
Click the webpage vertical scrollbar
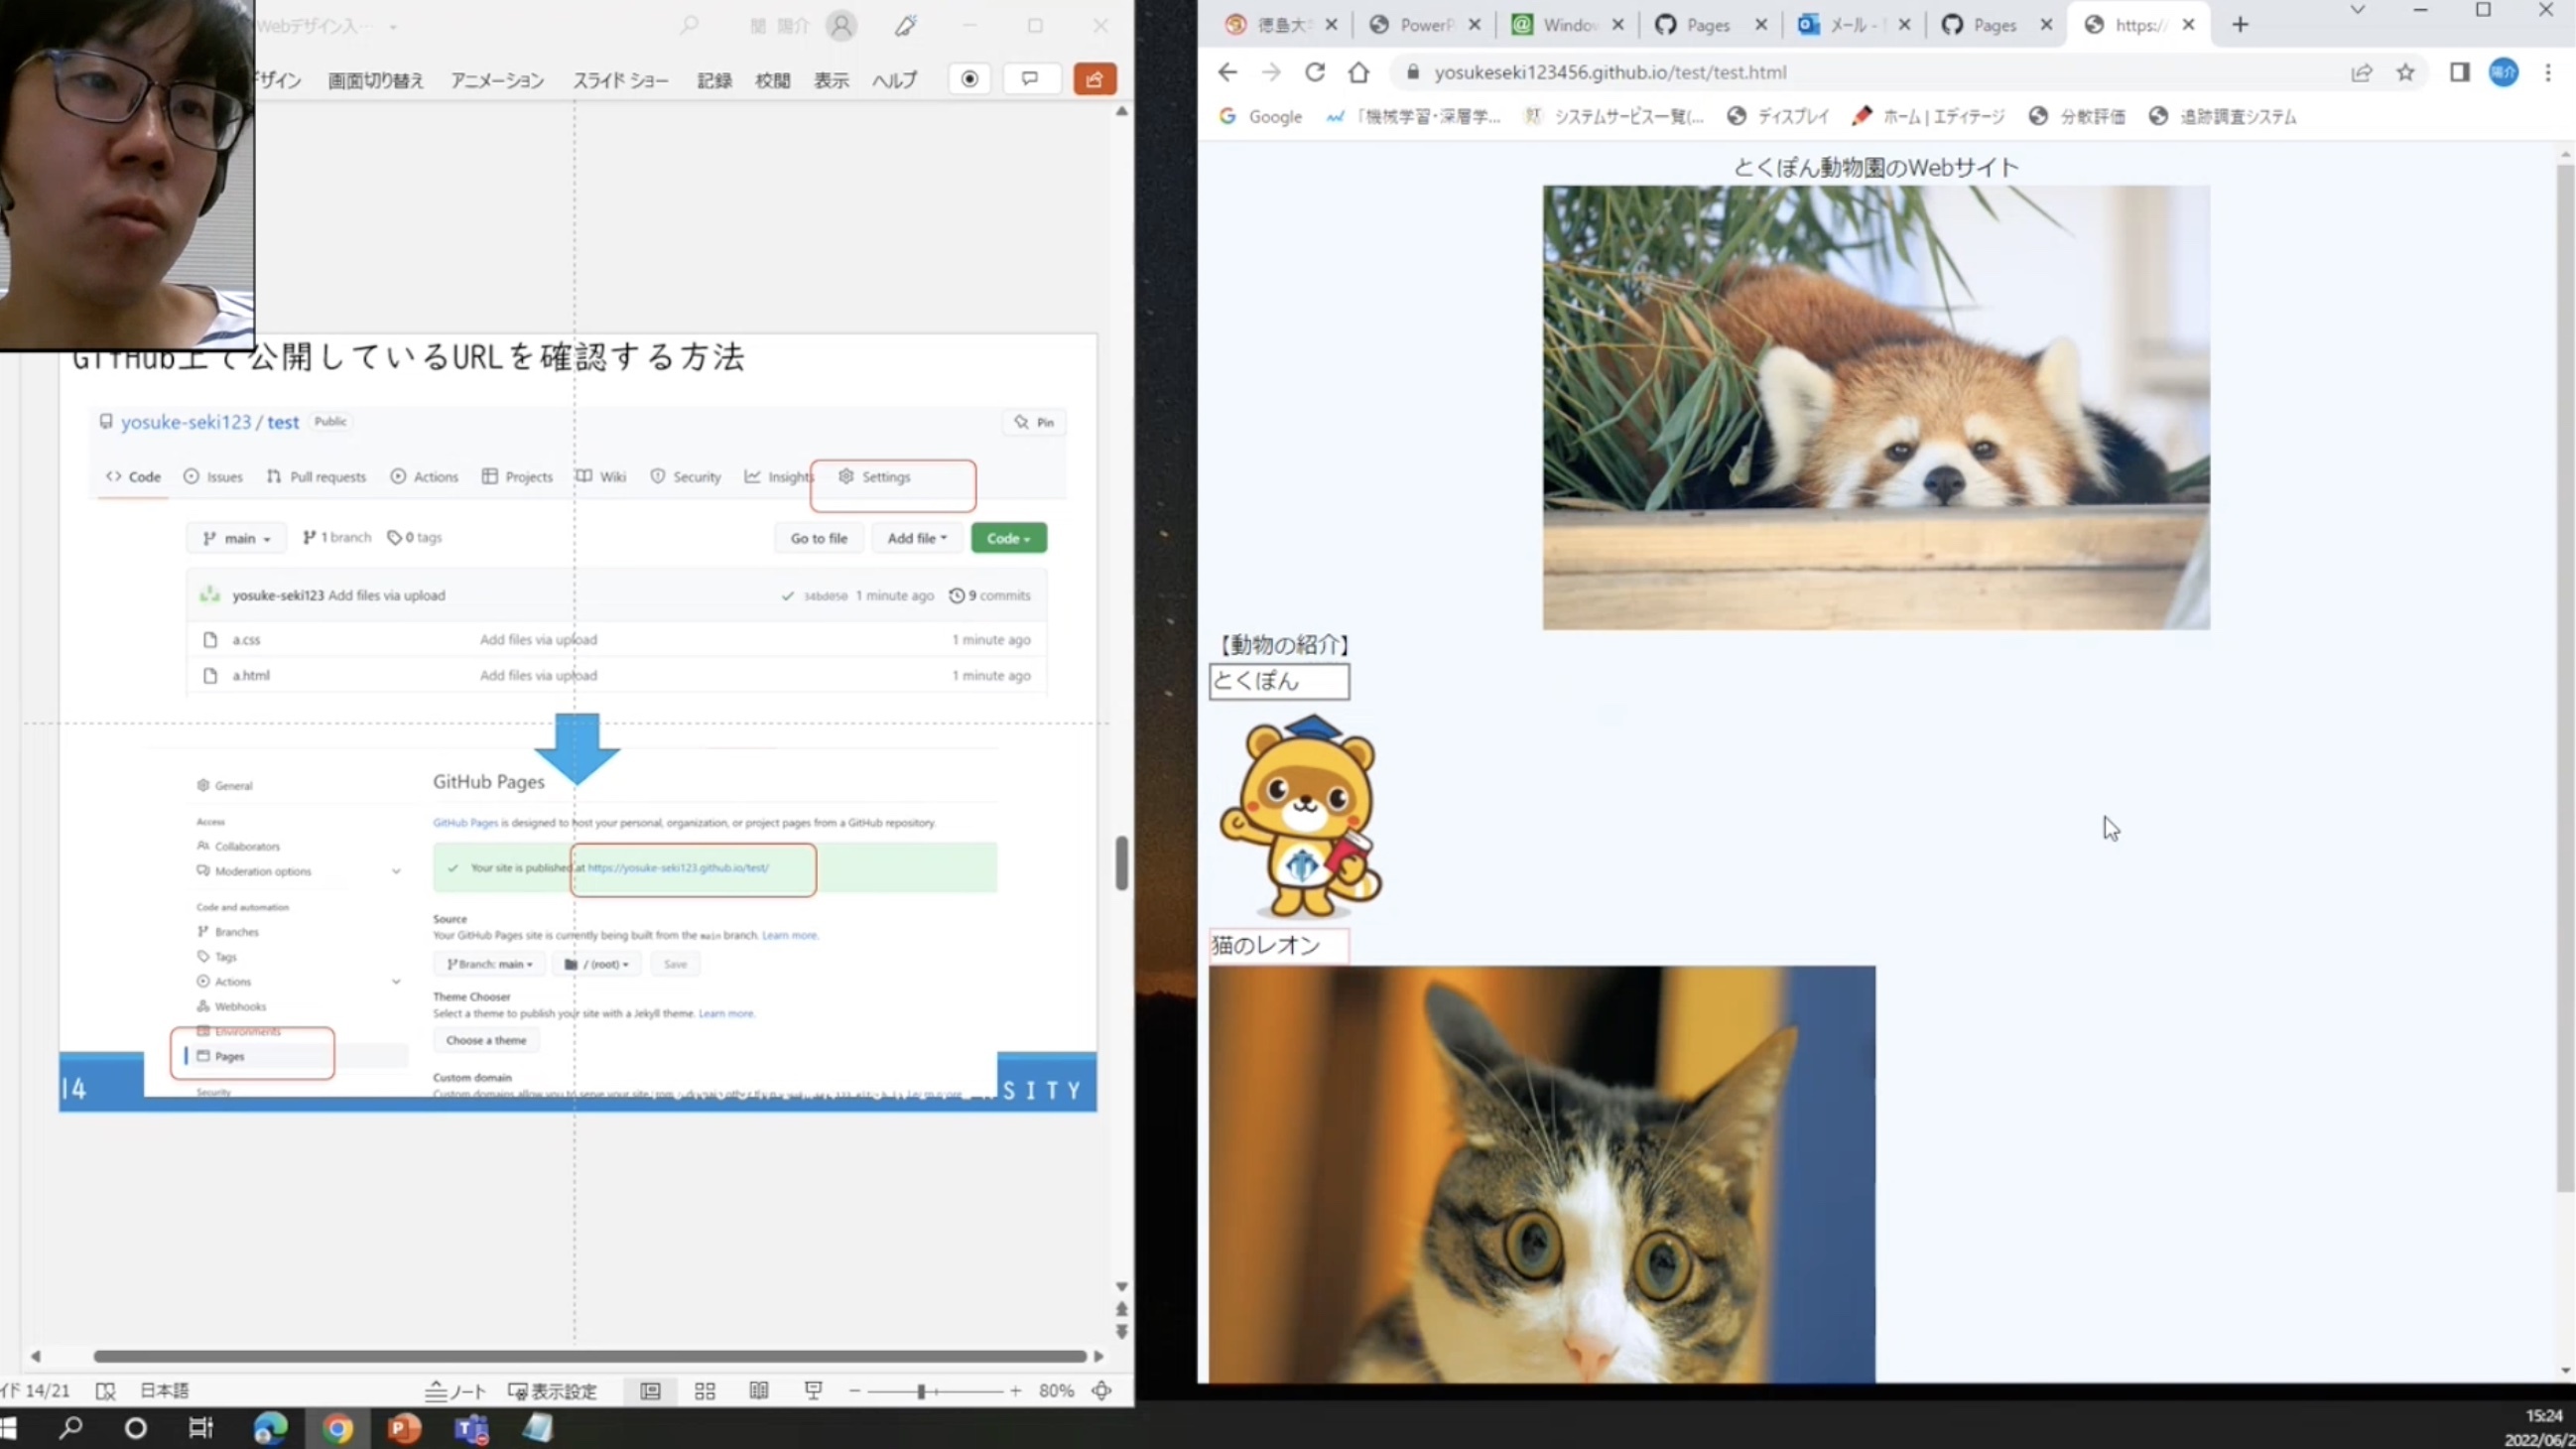click(2565, 677)
